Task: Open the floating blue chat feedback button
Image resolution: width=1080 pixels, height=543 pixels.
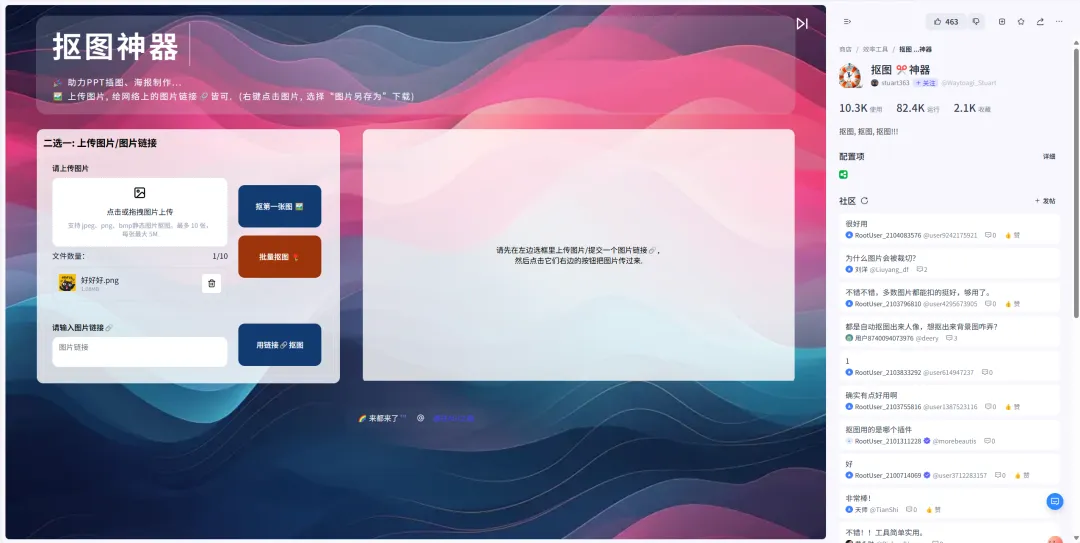Action: click(x=1054, y=501)
